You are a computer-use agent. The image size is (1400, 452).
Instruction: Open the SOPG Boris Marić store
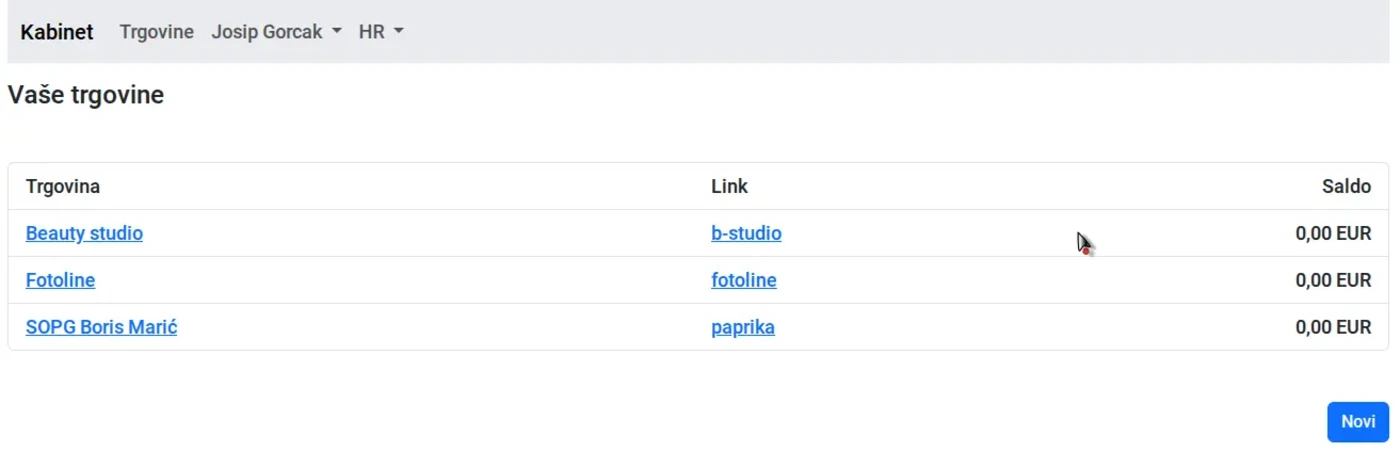[x=101, y=327]
